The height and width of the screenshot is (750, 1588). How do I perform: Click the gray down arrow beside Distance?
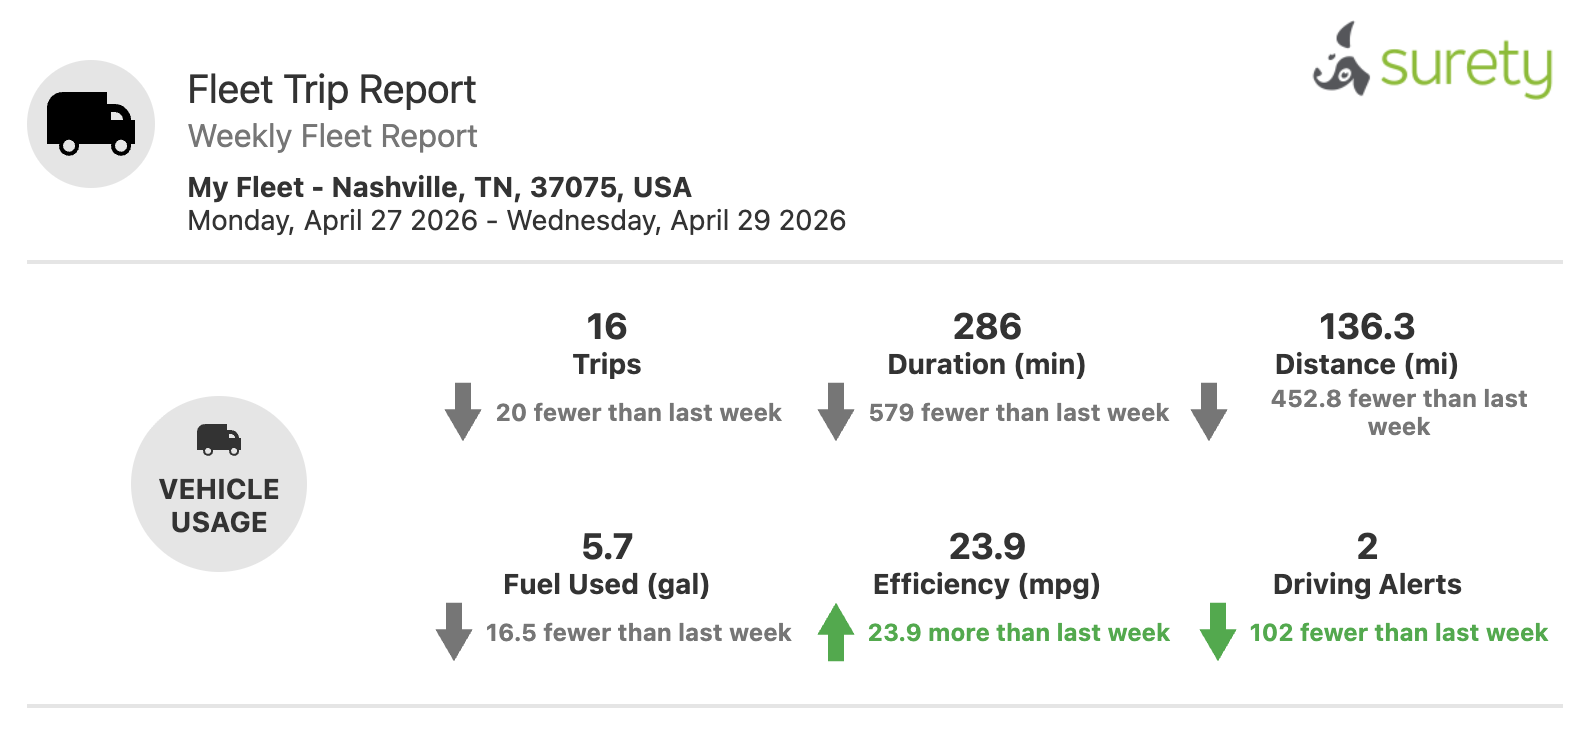tap(1209, 411)
